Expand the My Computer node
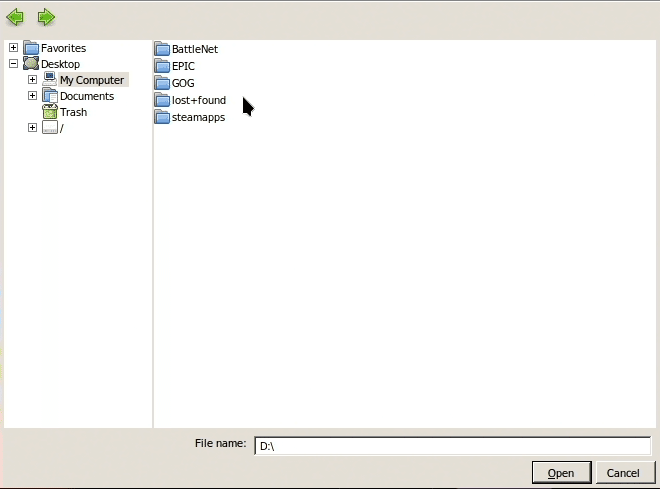Viewport: 660px width, 489px height. [x=32, y=80]
